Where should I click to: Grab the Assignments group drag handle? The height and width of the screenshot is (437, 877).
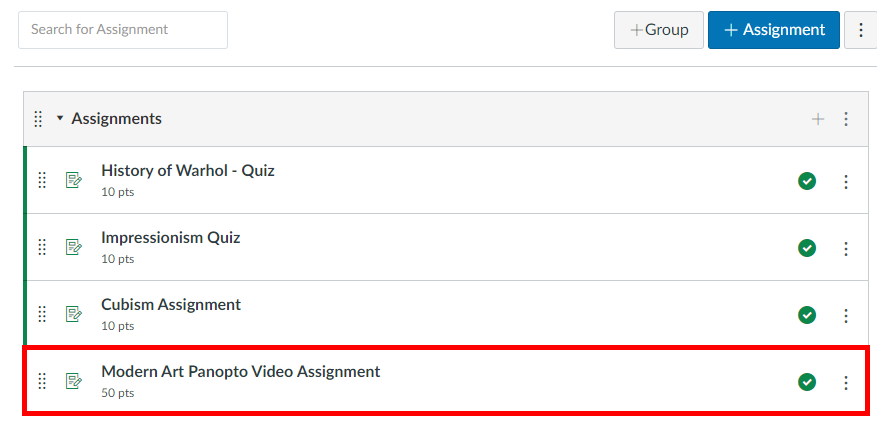click(38, 119)
